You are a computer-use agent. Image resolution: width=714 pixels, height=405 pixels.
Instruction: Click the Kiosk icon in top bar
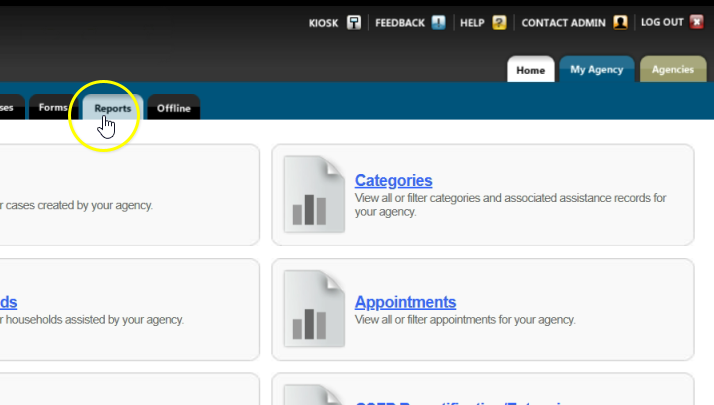(x=354, y=22)
